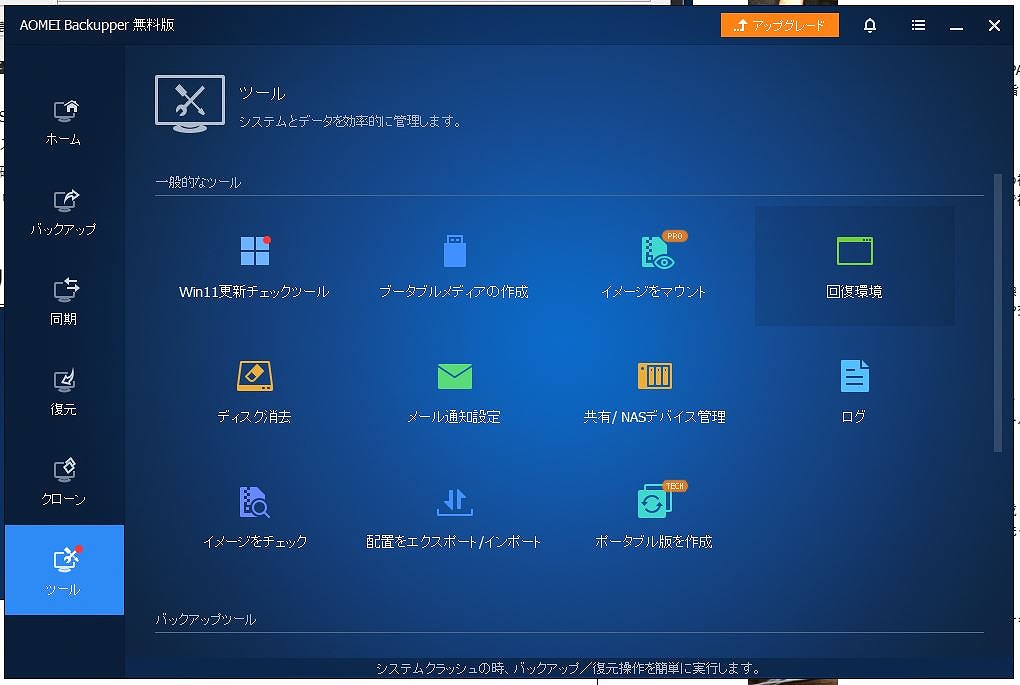
Task: Open the バックアップ sidebar section
Action: coord(64,213)
